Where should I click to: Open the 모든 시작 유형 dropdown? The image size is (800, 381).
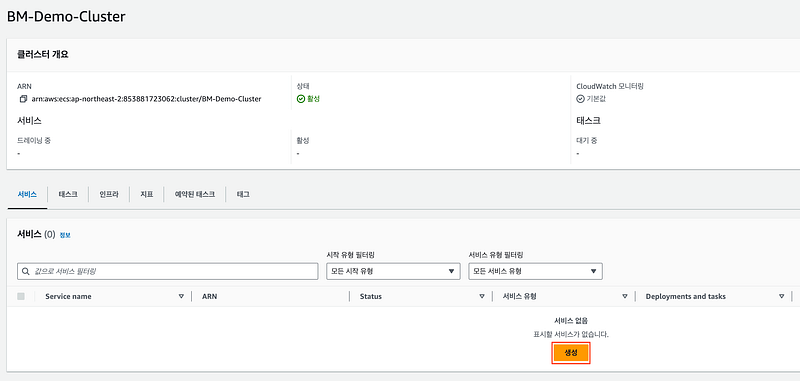coord(393,271)
